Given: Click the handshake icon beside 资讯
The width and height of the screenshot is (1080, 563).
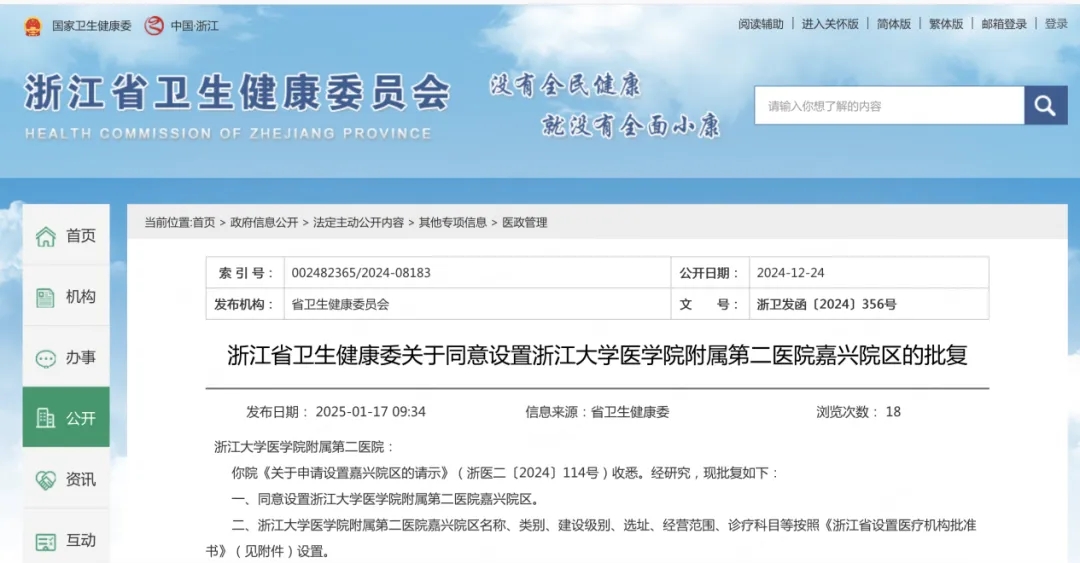Looking at the screenshot, I should coord(45,480).
